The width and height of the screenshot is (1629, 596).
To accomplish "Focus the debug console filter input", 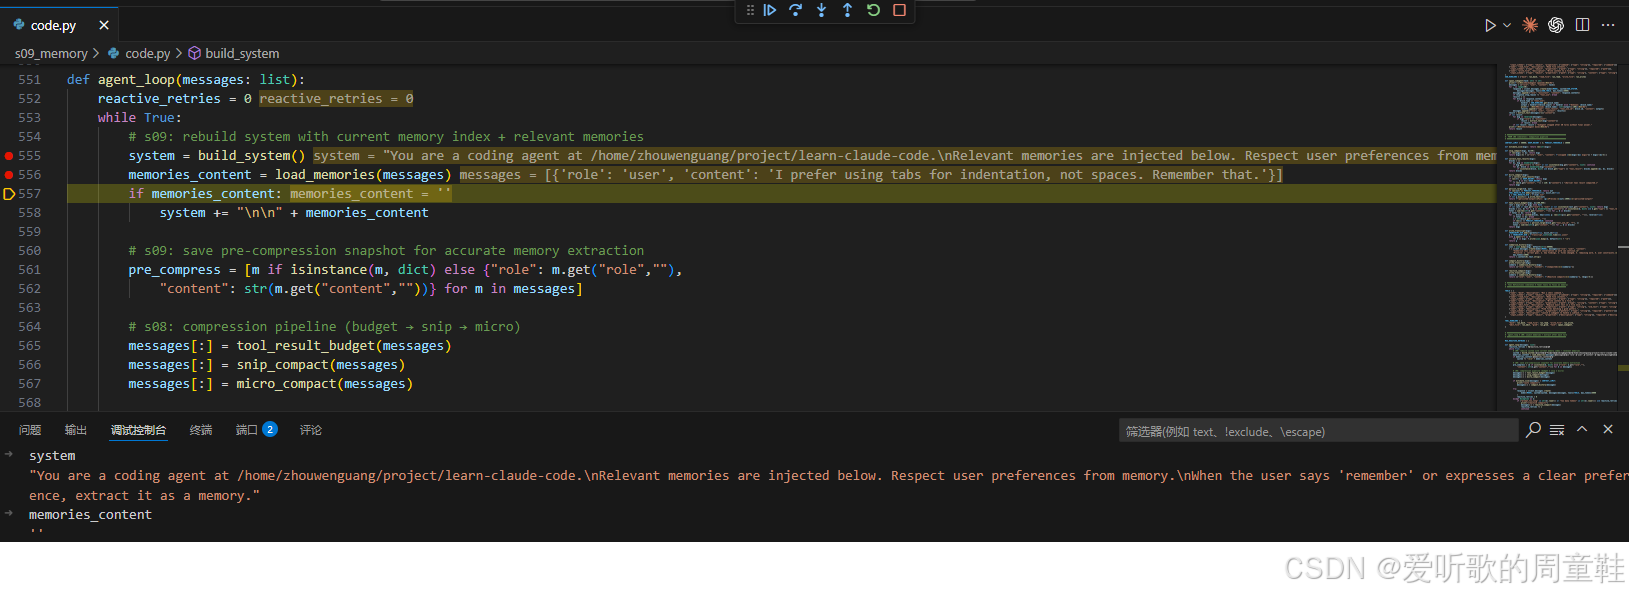I will [1318, 431].
